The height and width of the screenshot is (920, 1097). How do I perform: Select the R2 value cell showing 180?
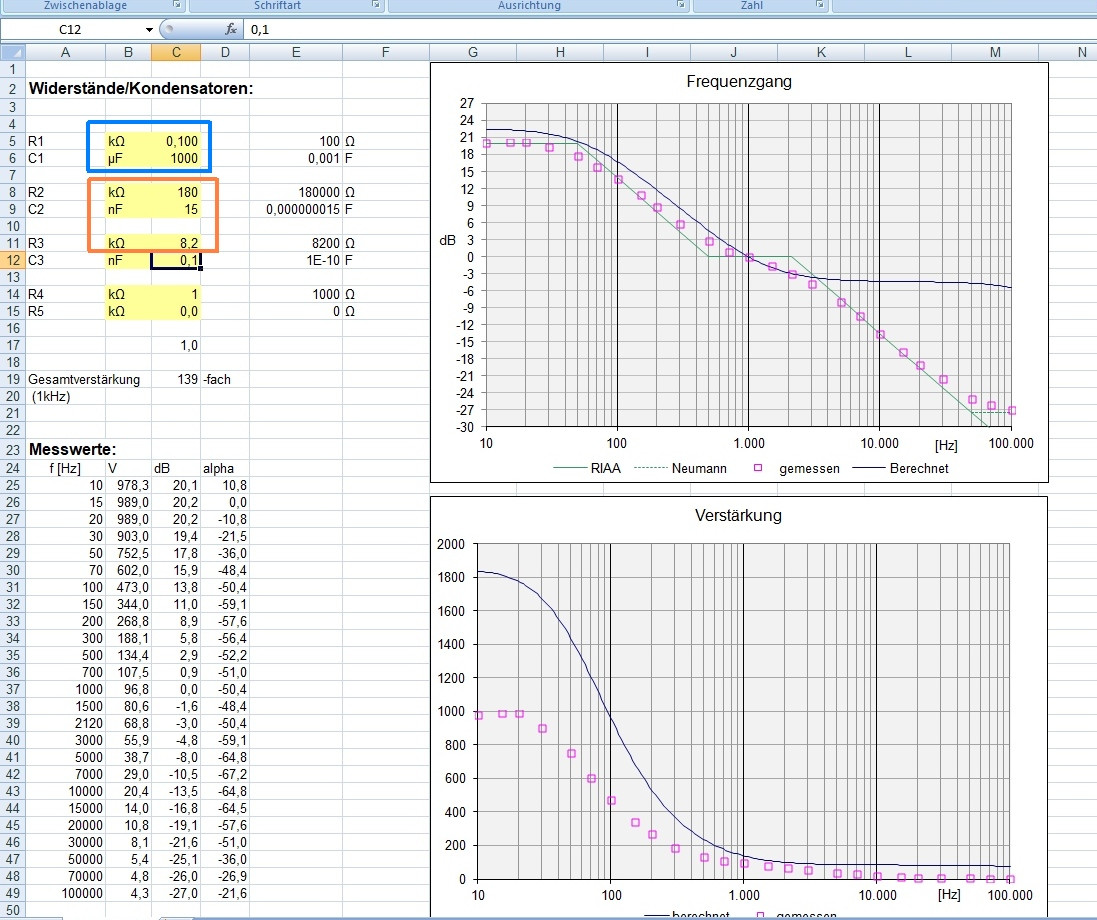pyautogui.click(x=176, y=192)
